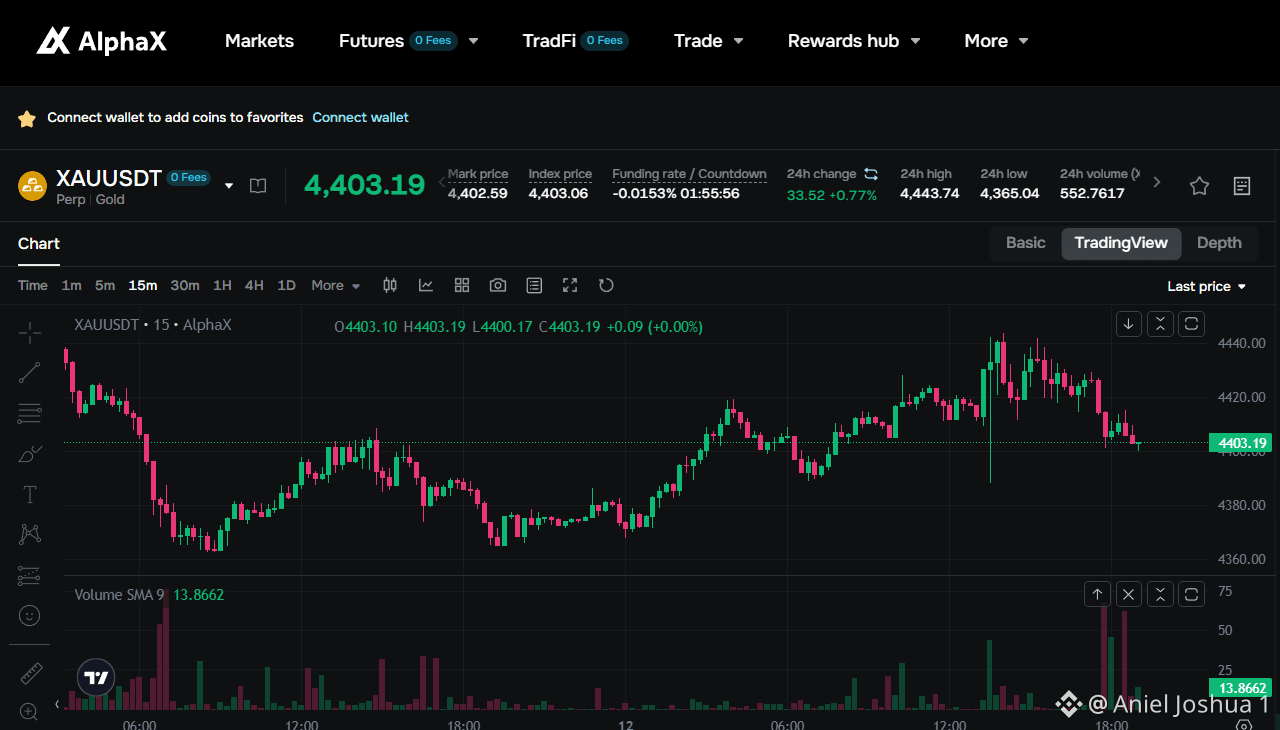Collapse the volume pane
The height and width of the screenshot is (730, 1280).
coord(1160,595)
